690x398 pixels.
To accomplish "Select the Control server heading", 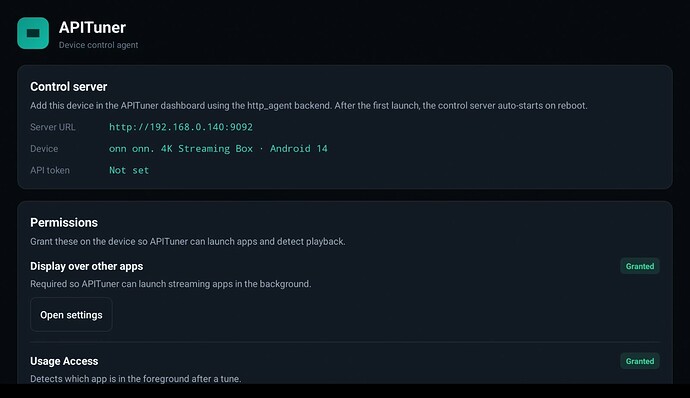I will point(69,87).
